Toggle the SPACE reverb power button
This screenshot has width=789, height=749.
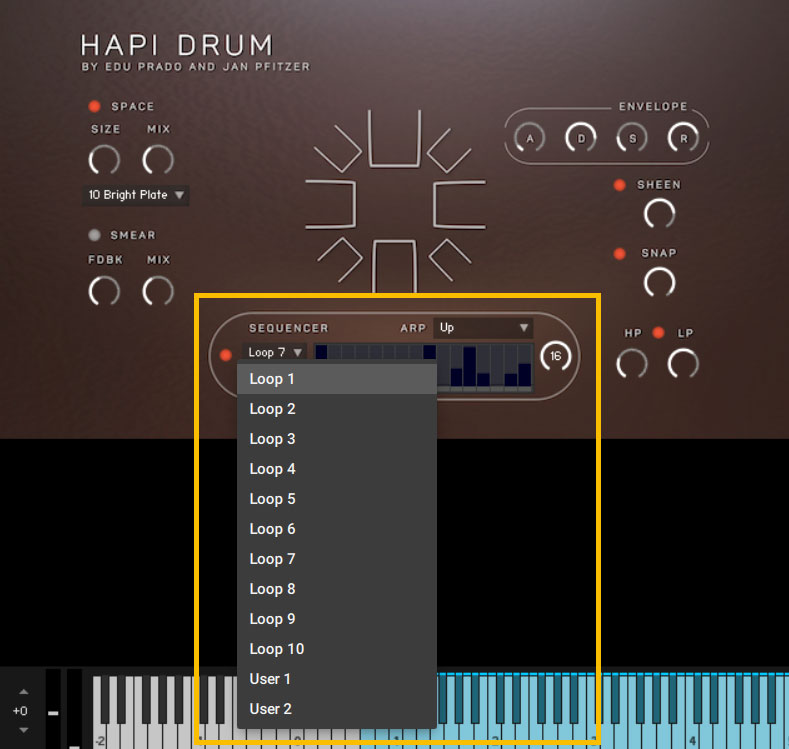[x=94, y=106]
